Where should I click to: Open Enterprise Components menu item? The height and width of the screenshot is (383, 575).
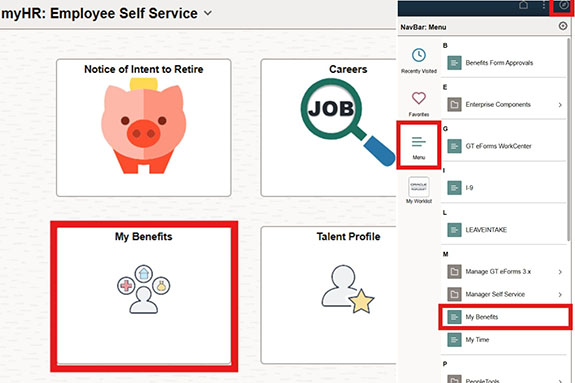pos(503,105)
